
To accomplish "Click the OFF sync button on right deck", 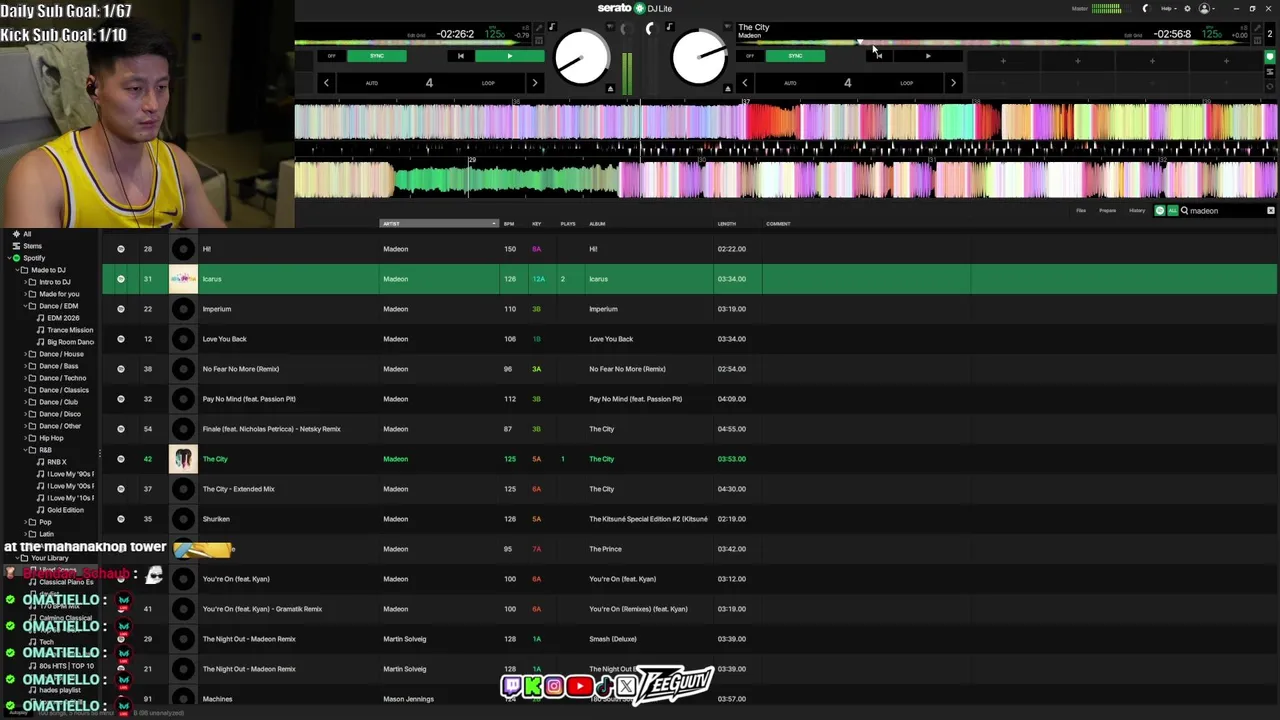I will [750, 56].
